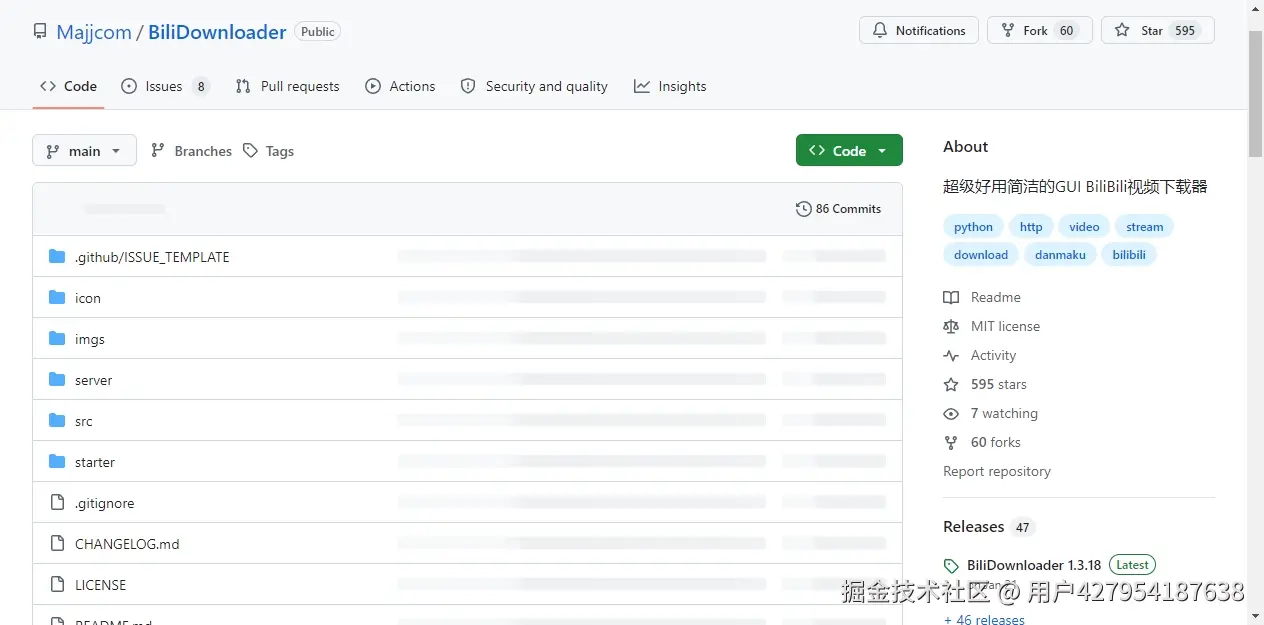Viewport: 1264px width, 625px height.
Task: Switch to the Code tab
Action: pos(68,86)
